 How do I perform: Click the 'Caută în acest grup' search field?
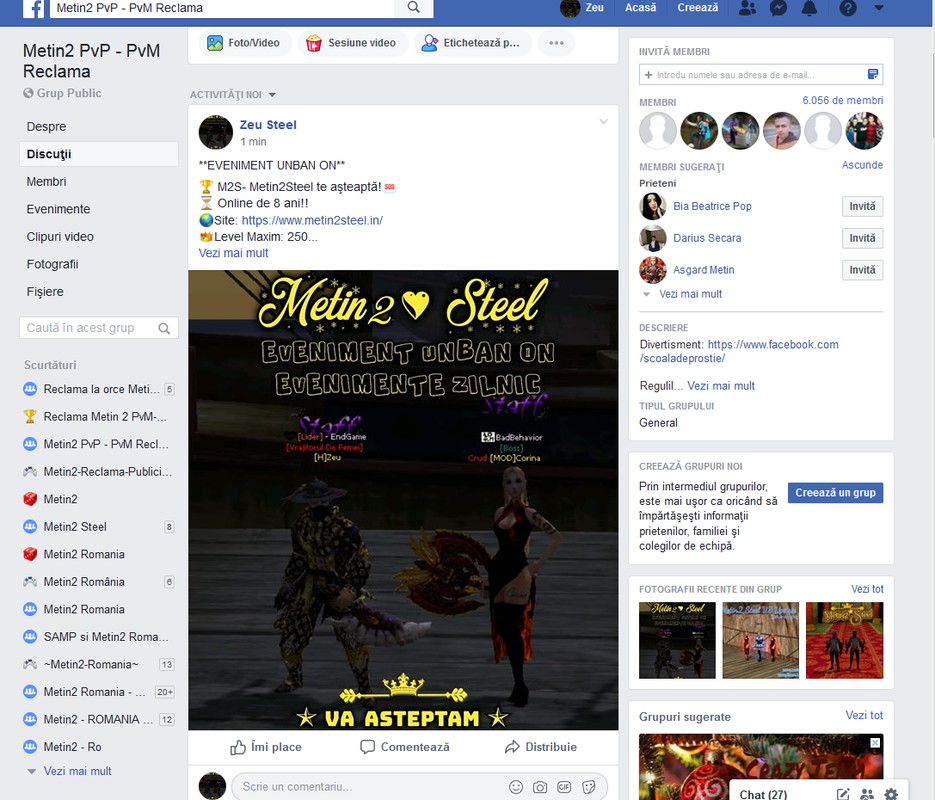click(x=89, y=328)
